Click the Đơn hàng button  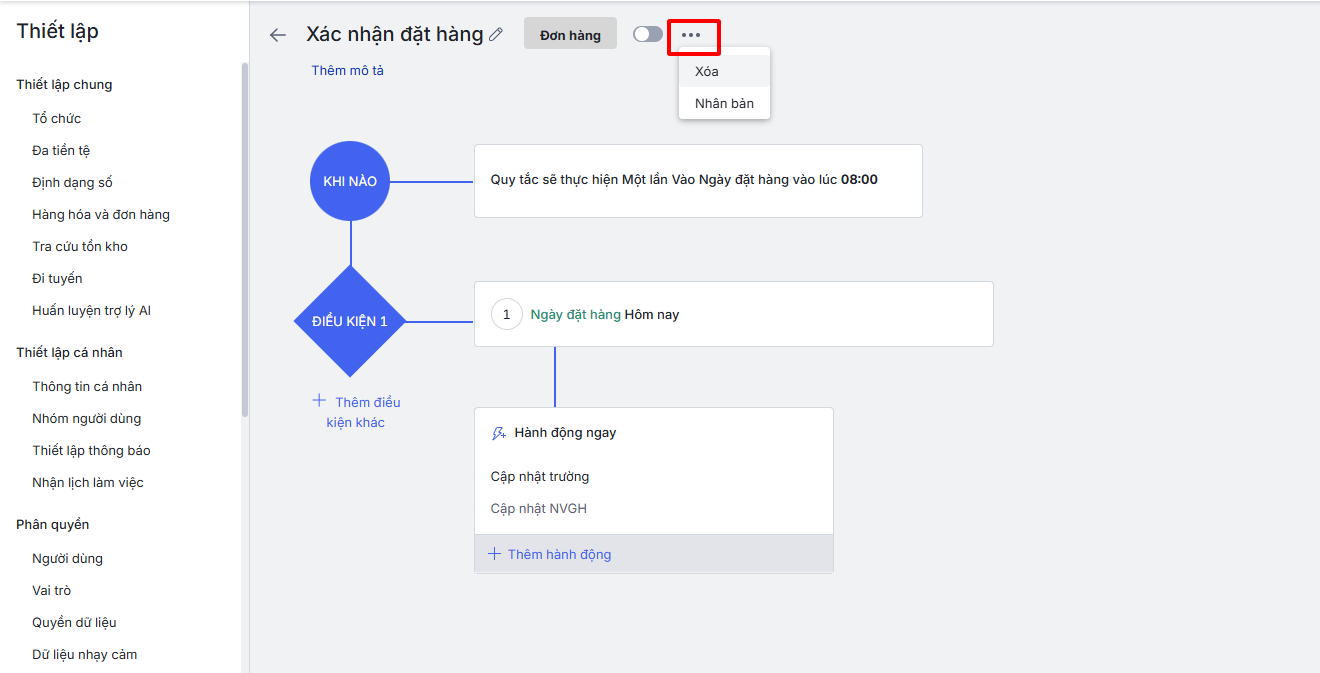coord(570,35)
